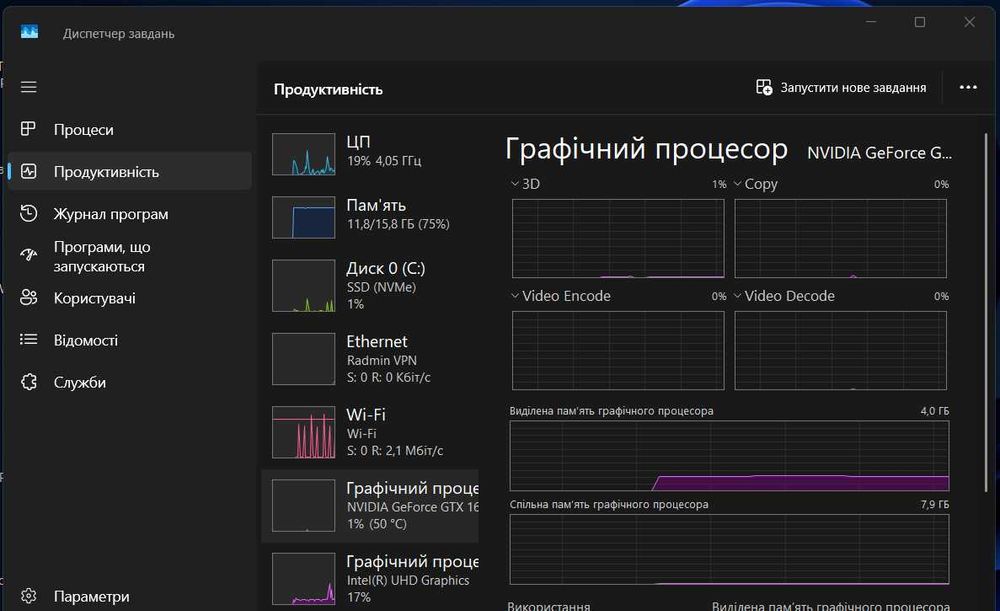The image size is (1000, 611).
Task: Click the vertical scrollbar of GPU panel
Action: 987,313
